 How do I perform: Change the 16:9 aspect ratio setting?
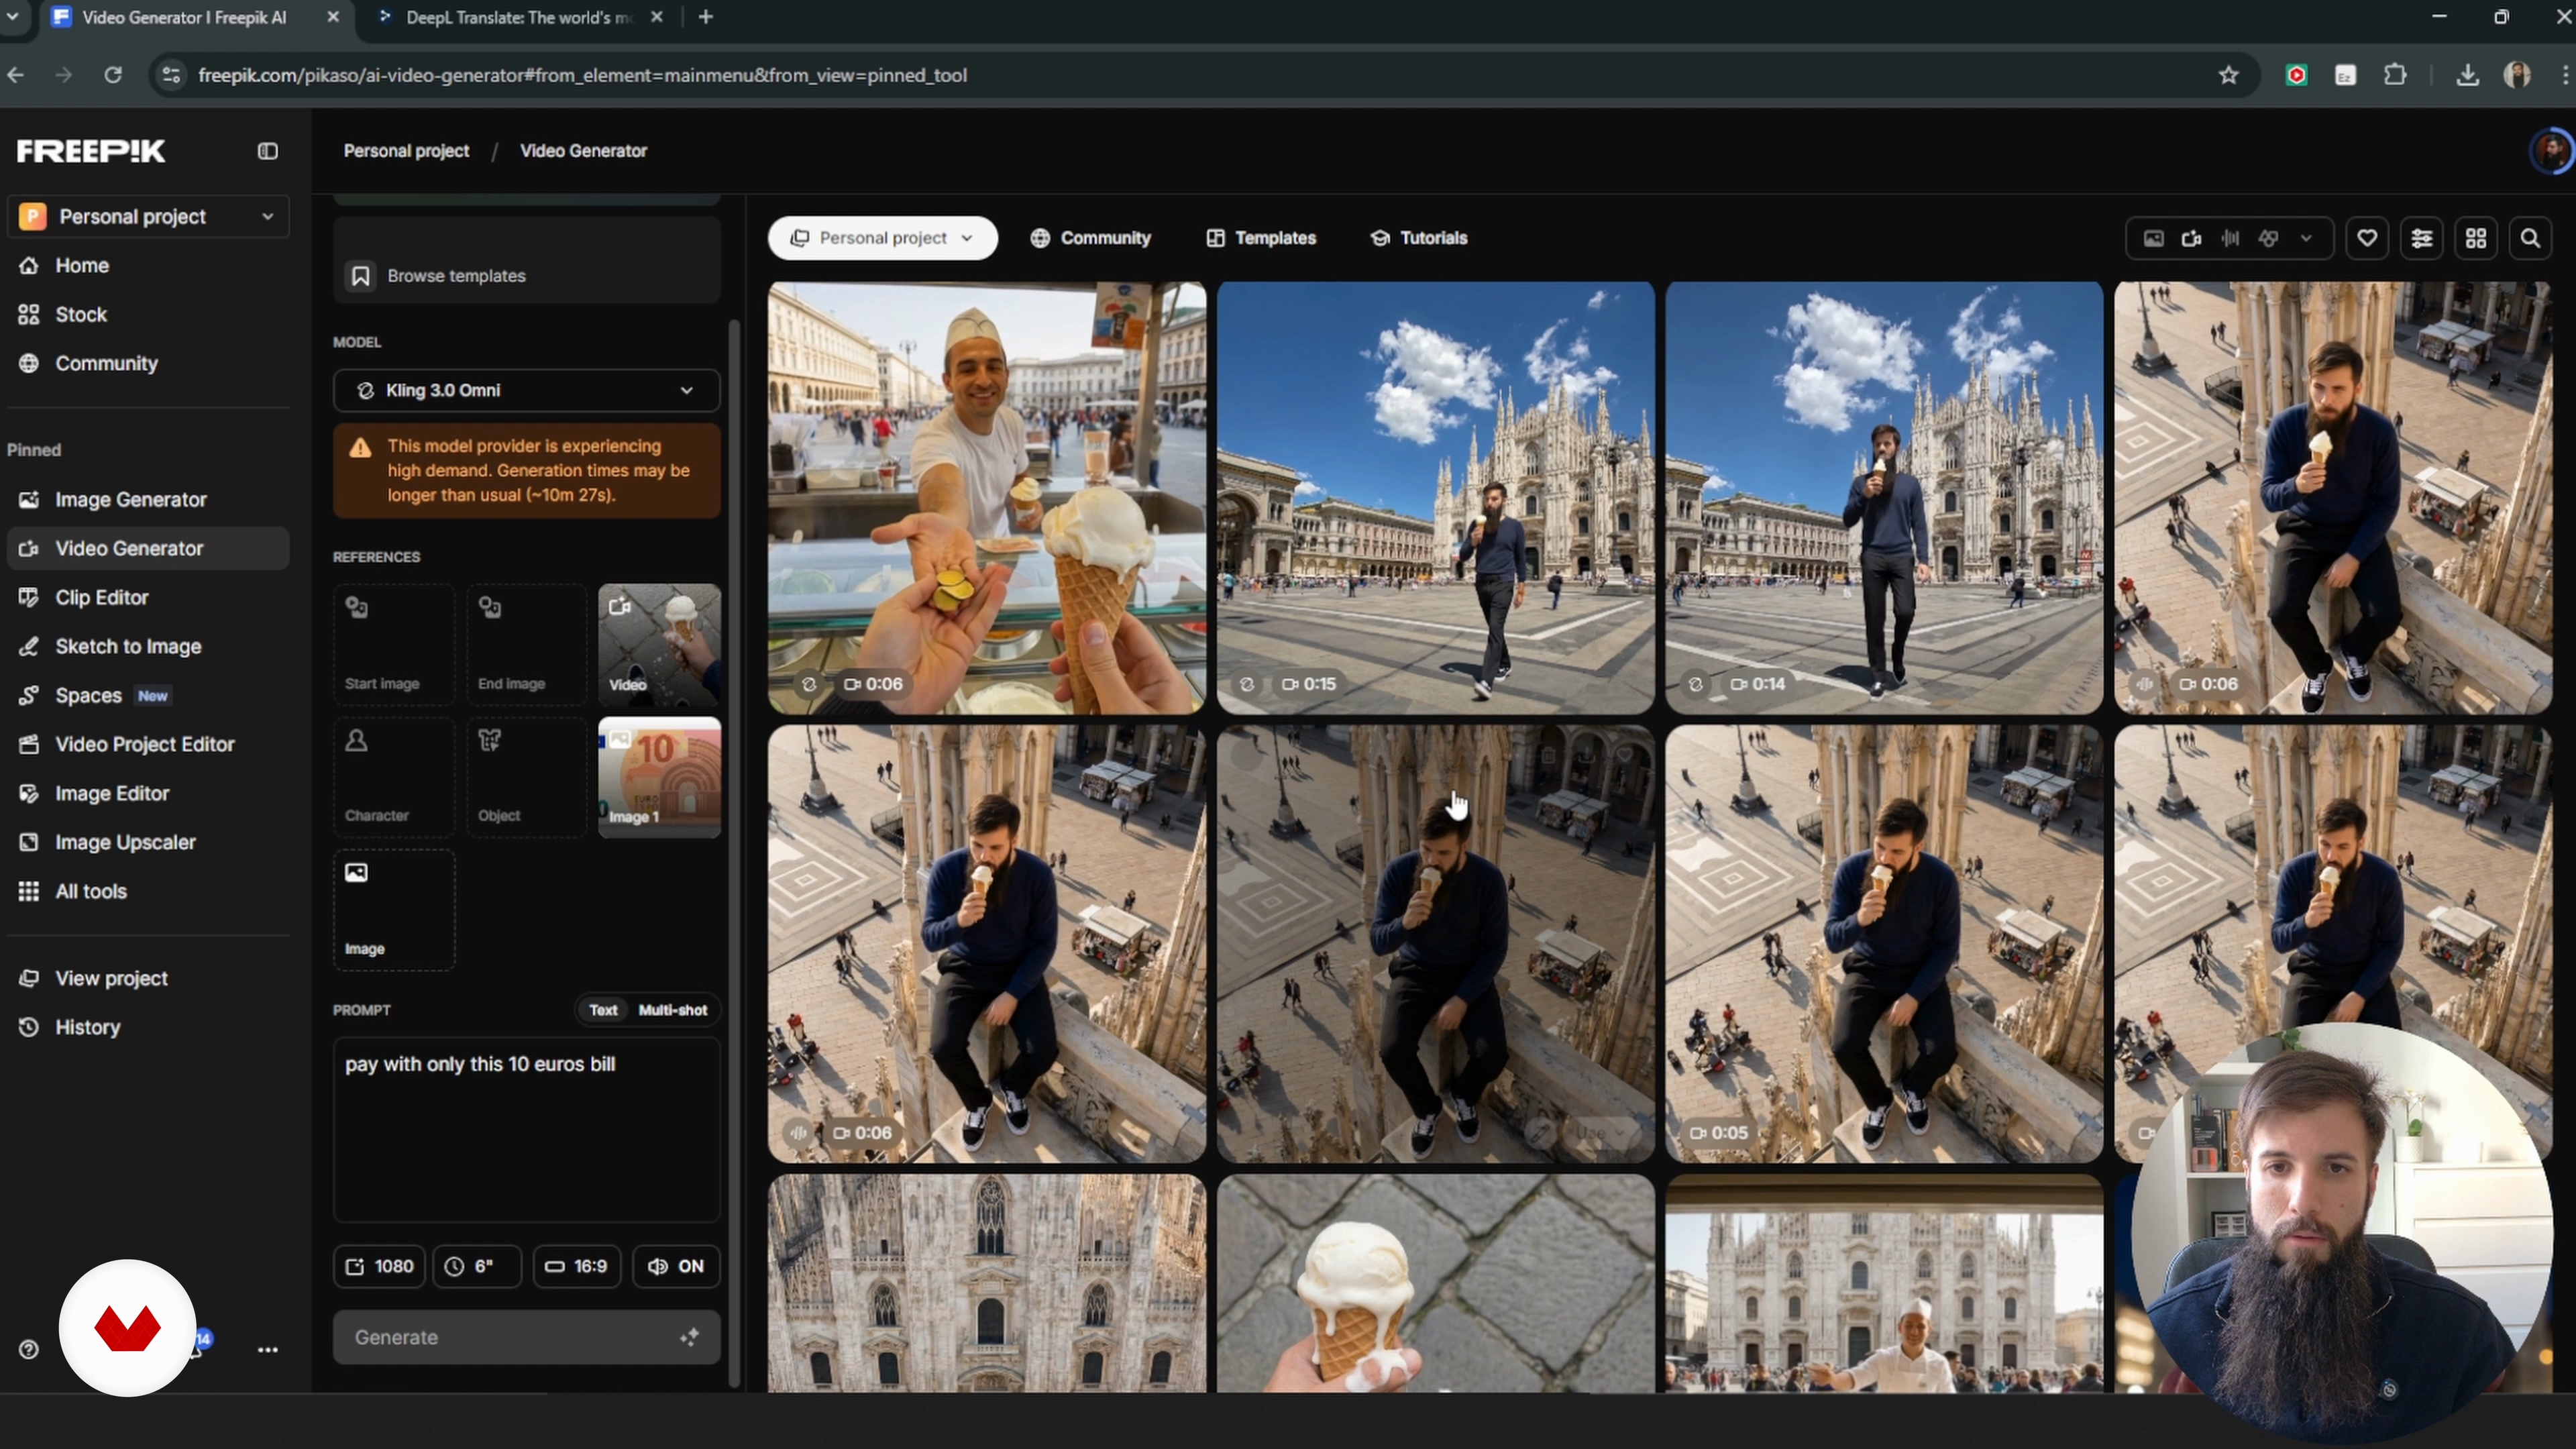[x=577, y=1266]
